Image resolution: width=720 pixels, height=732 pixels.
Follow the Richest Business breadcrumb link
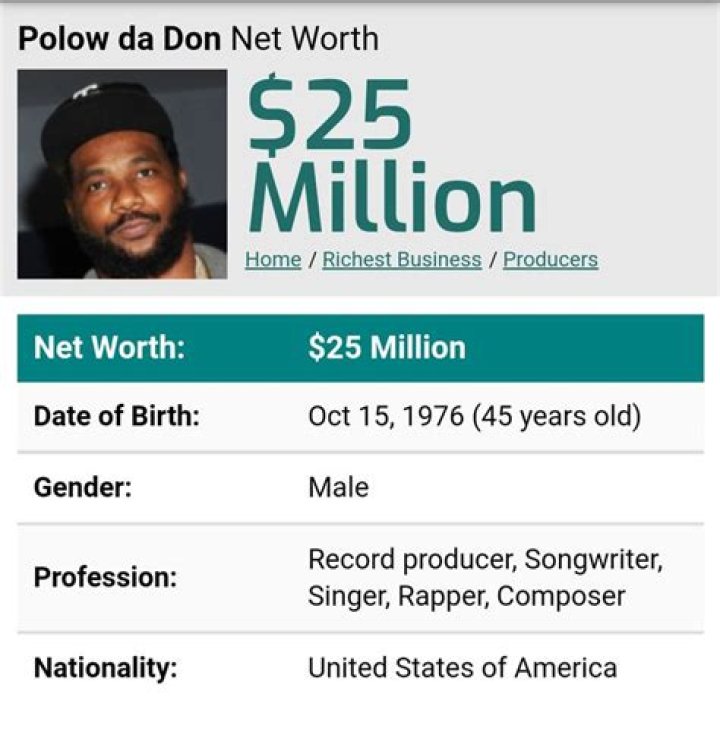point(402,259)
